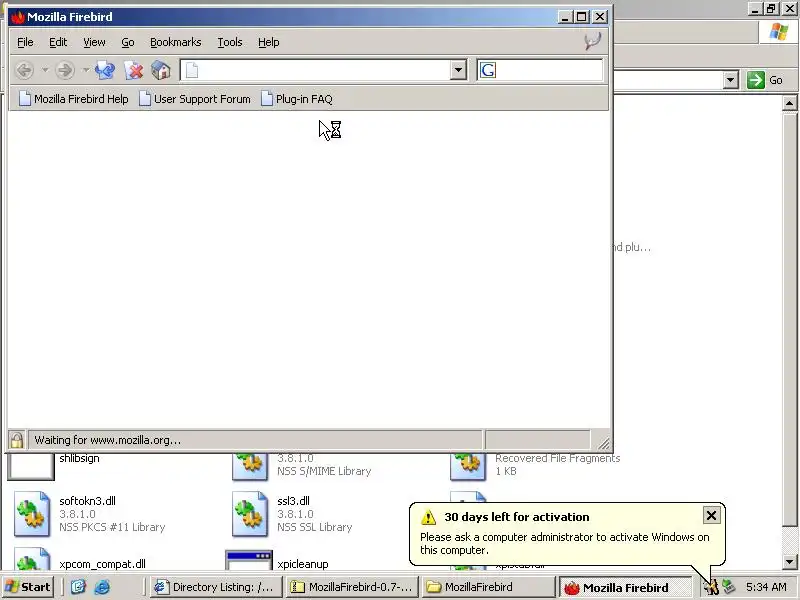Select the Recovered File Fragments file icon
The height and width of the screenshot is (600, 800).
coord(468,466)
